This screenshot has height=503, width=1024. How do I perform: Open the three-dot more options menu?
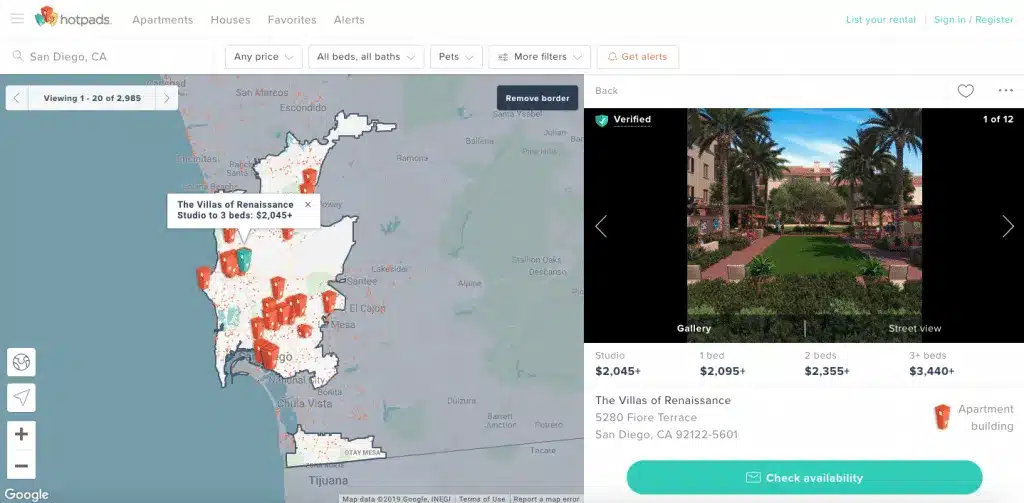pos(1005,91)
